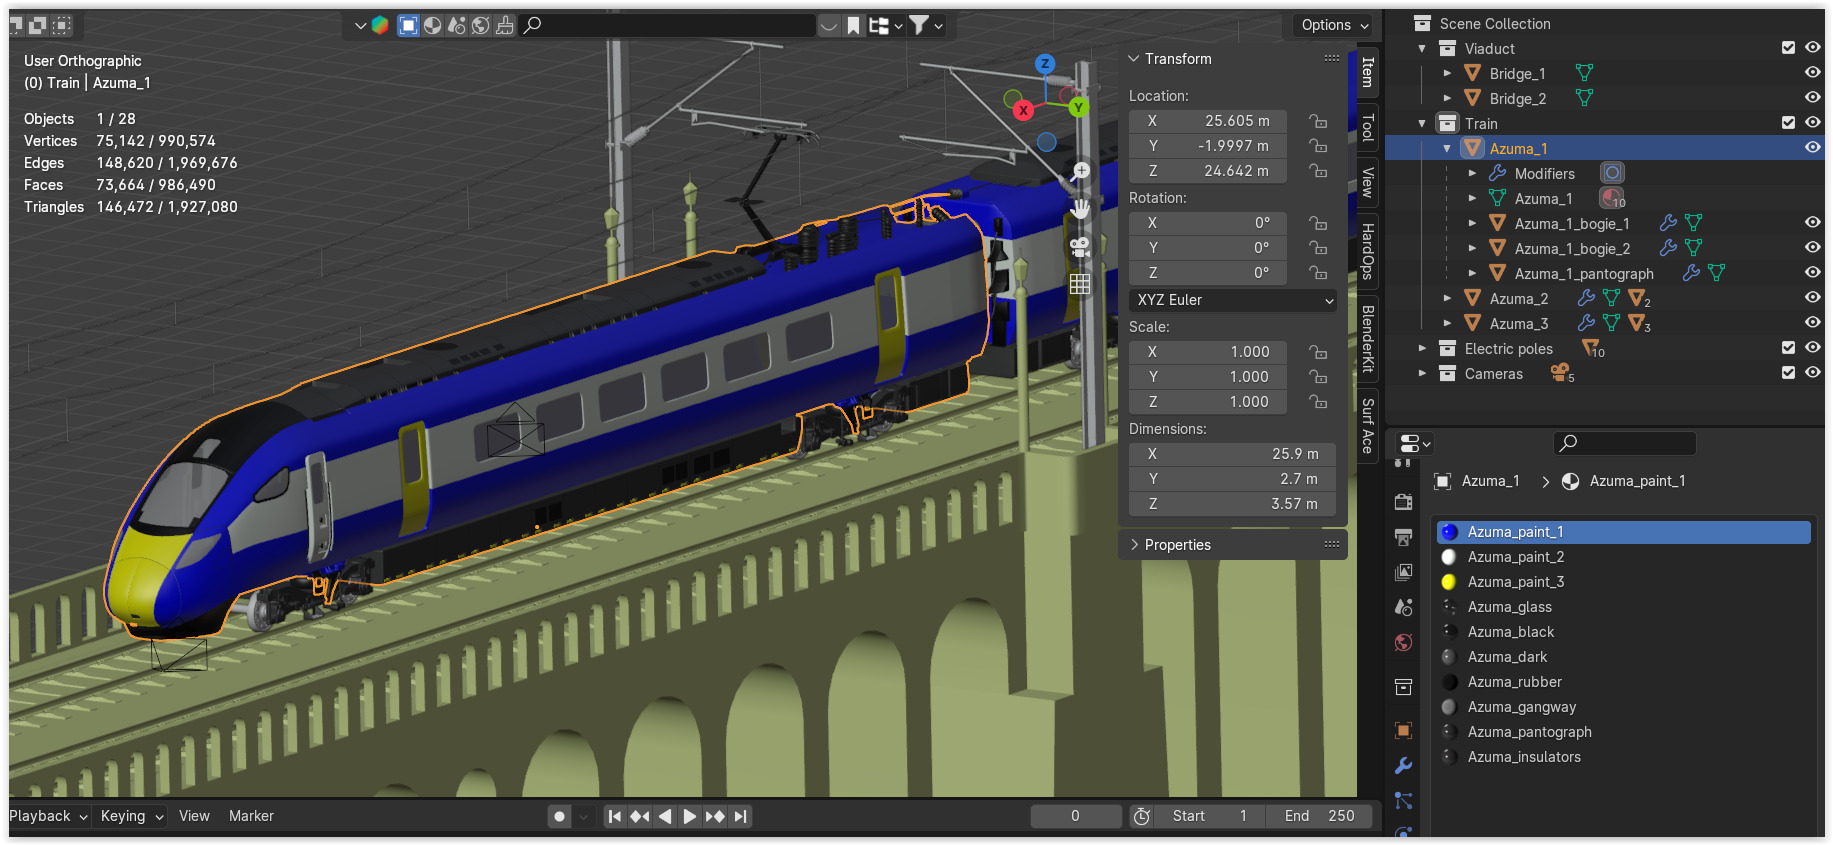Click the Z axis on the viewport gizmo
This screenshot has width=1833, height=845.
[x=1045, y=63]
